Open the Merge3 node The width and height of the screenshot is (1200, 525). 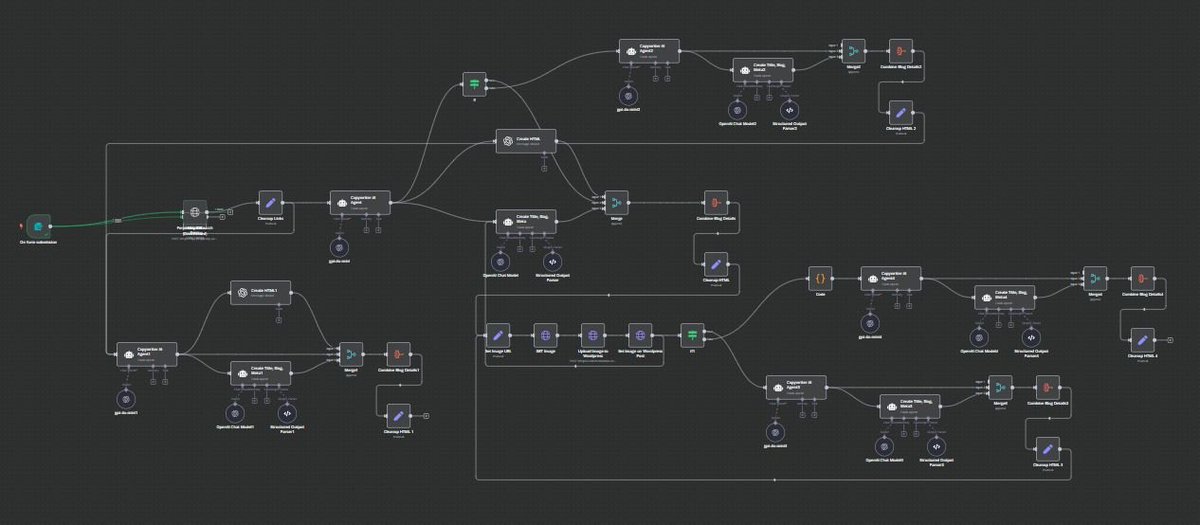(1001, 387)
